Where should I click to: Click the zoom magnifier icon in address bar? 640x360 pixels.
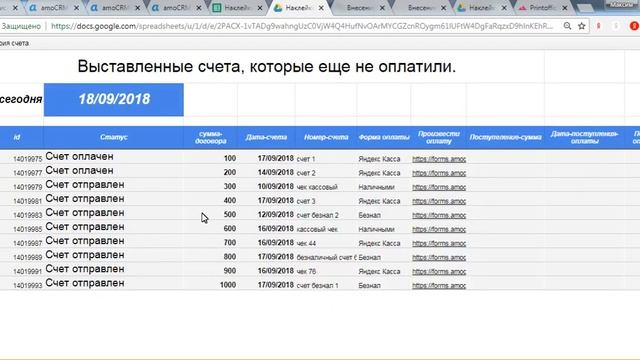tap(567, 26)
